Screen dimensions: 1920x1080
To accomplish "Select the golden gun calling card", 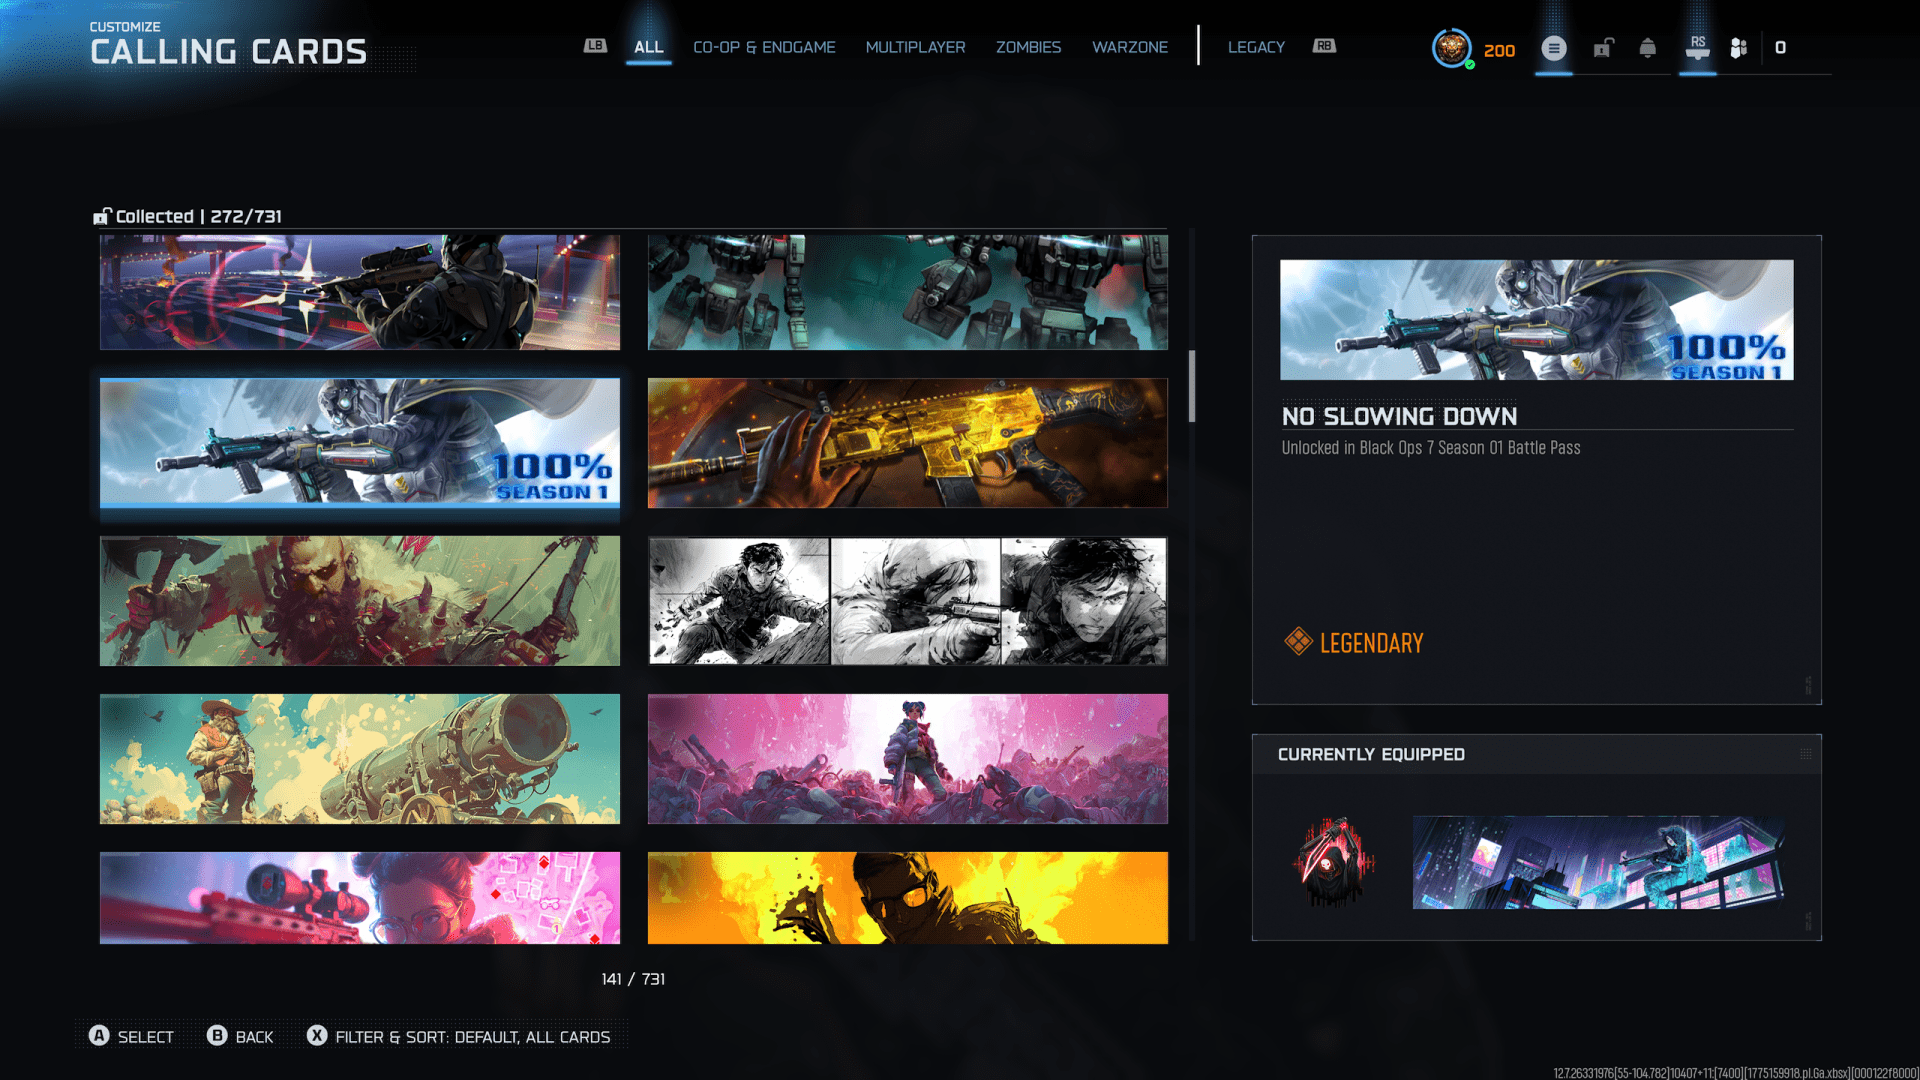I will coord(907,443).
